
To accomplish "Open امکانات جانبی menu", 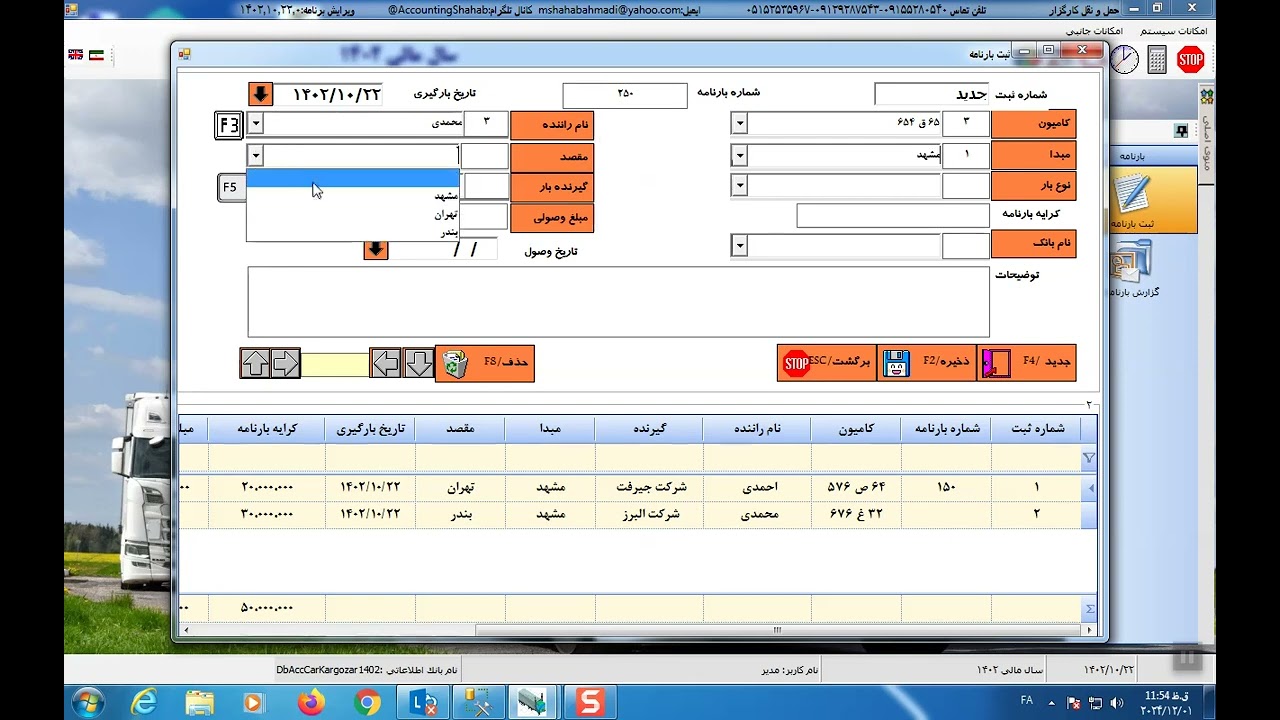I will (1096, 31).
